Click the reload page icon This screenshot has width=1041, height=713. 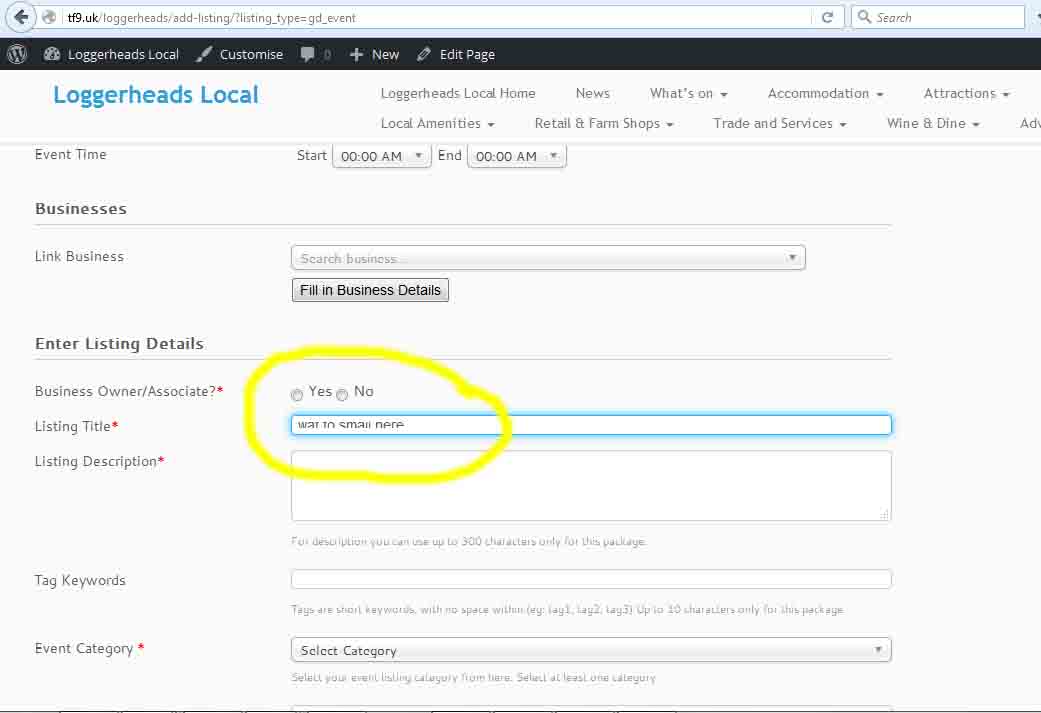click(x=827, y=17)
